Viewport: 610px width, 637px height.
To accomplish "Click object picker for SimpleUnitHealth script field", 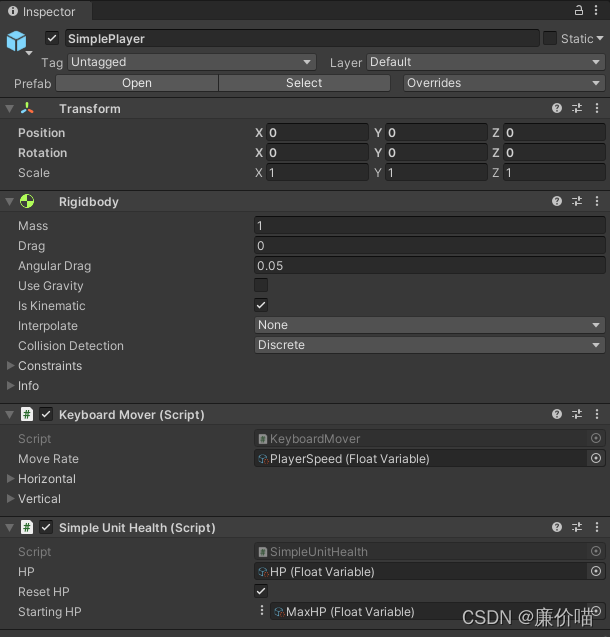I will 595,551.
